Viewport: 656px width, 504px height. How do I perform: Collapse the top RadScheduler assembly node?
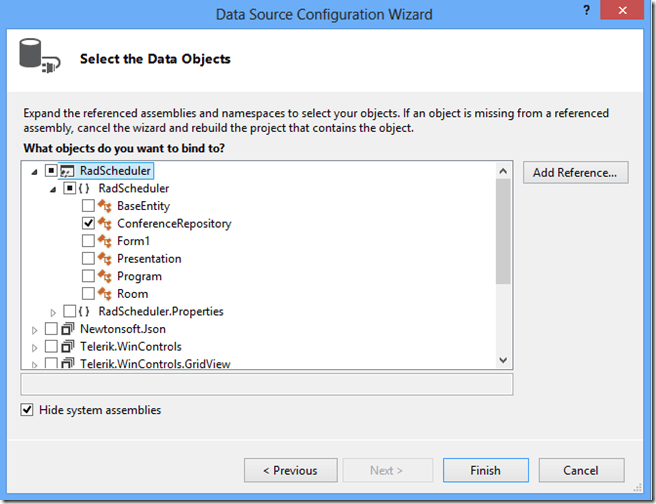(36, 171)
